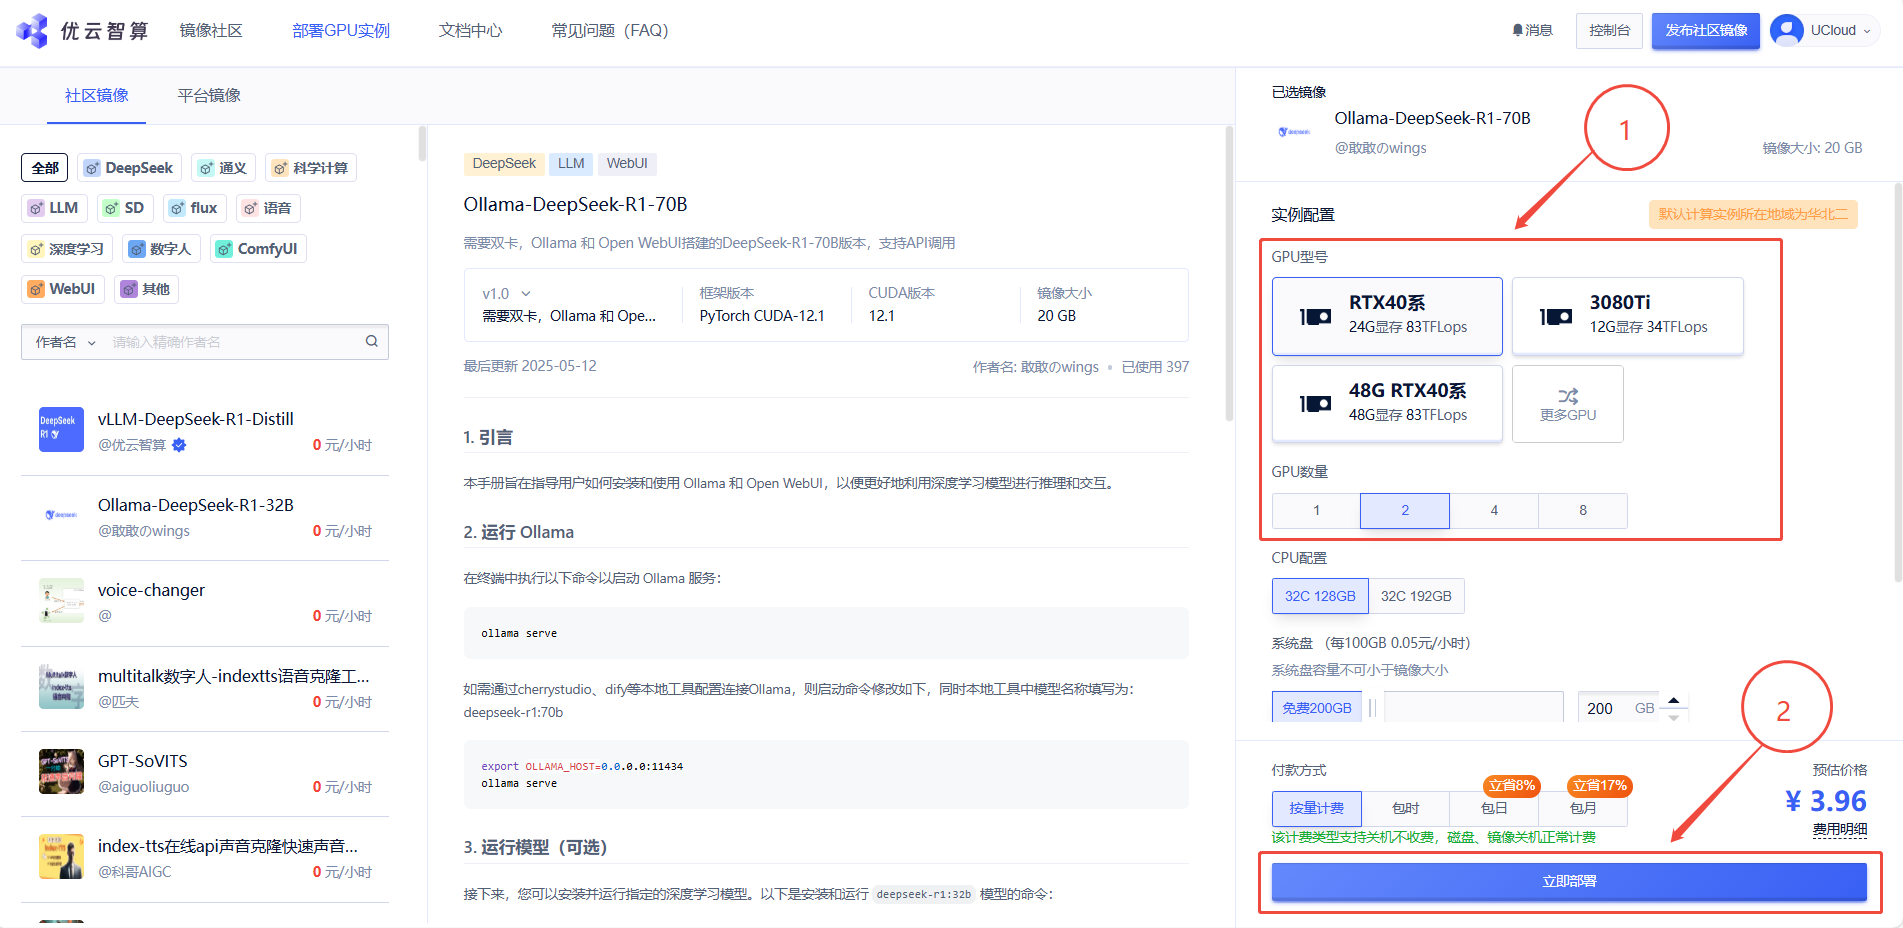Viewport: 1903px width, 928px height.
Task: Filter by the 语音 tag
Action: click(268, 208)
